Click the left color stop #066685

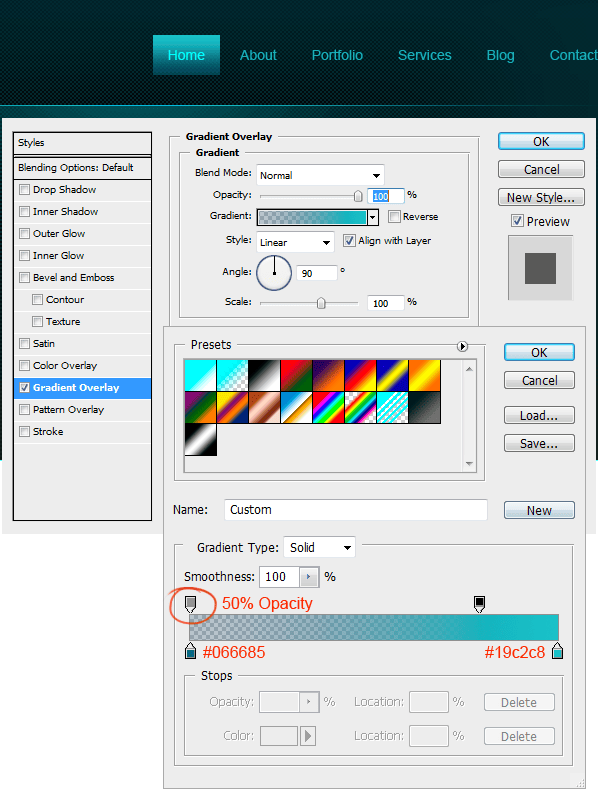(190, 651)
